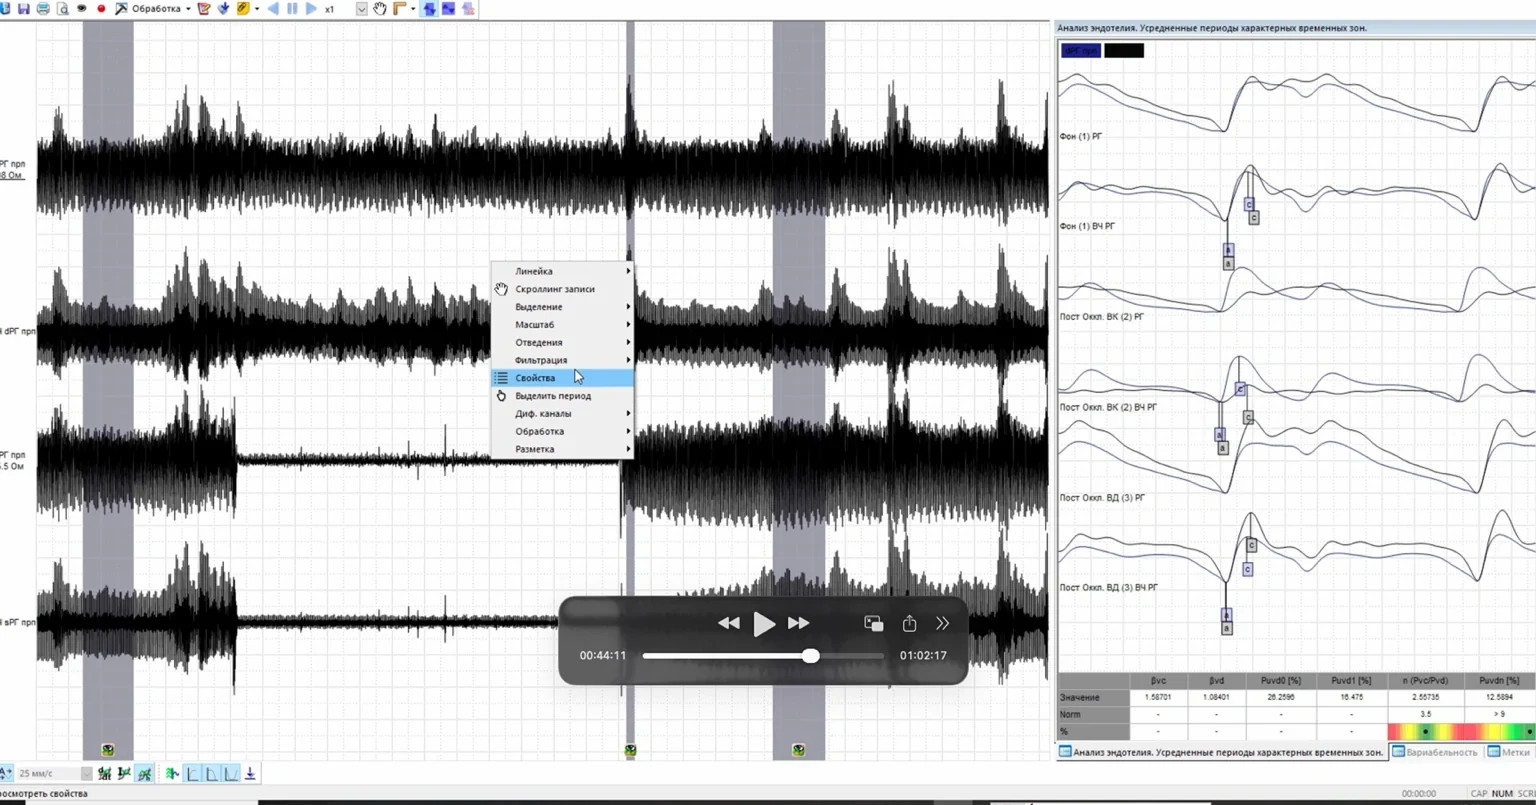
Task: Click the double-chevron more icon in the overlay
Action: click(942, 623)
